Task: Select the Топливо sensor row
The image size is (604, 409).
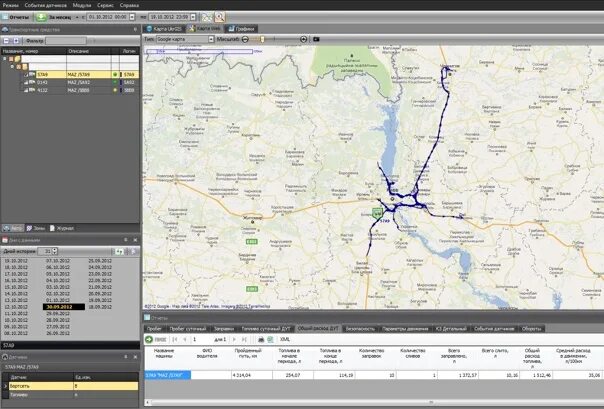Action: pyautogui.click(x=73, y=395)
